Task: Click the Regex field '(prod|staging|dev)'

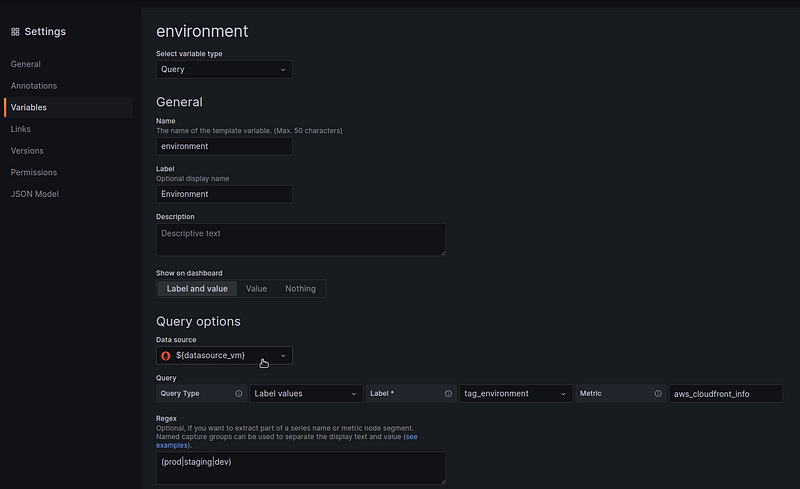Action: click(301, 468)
